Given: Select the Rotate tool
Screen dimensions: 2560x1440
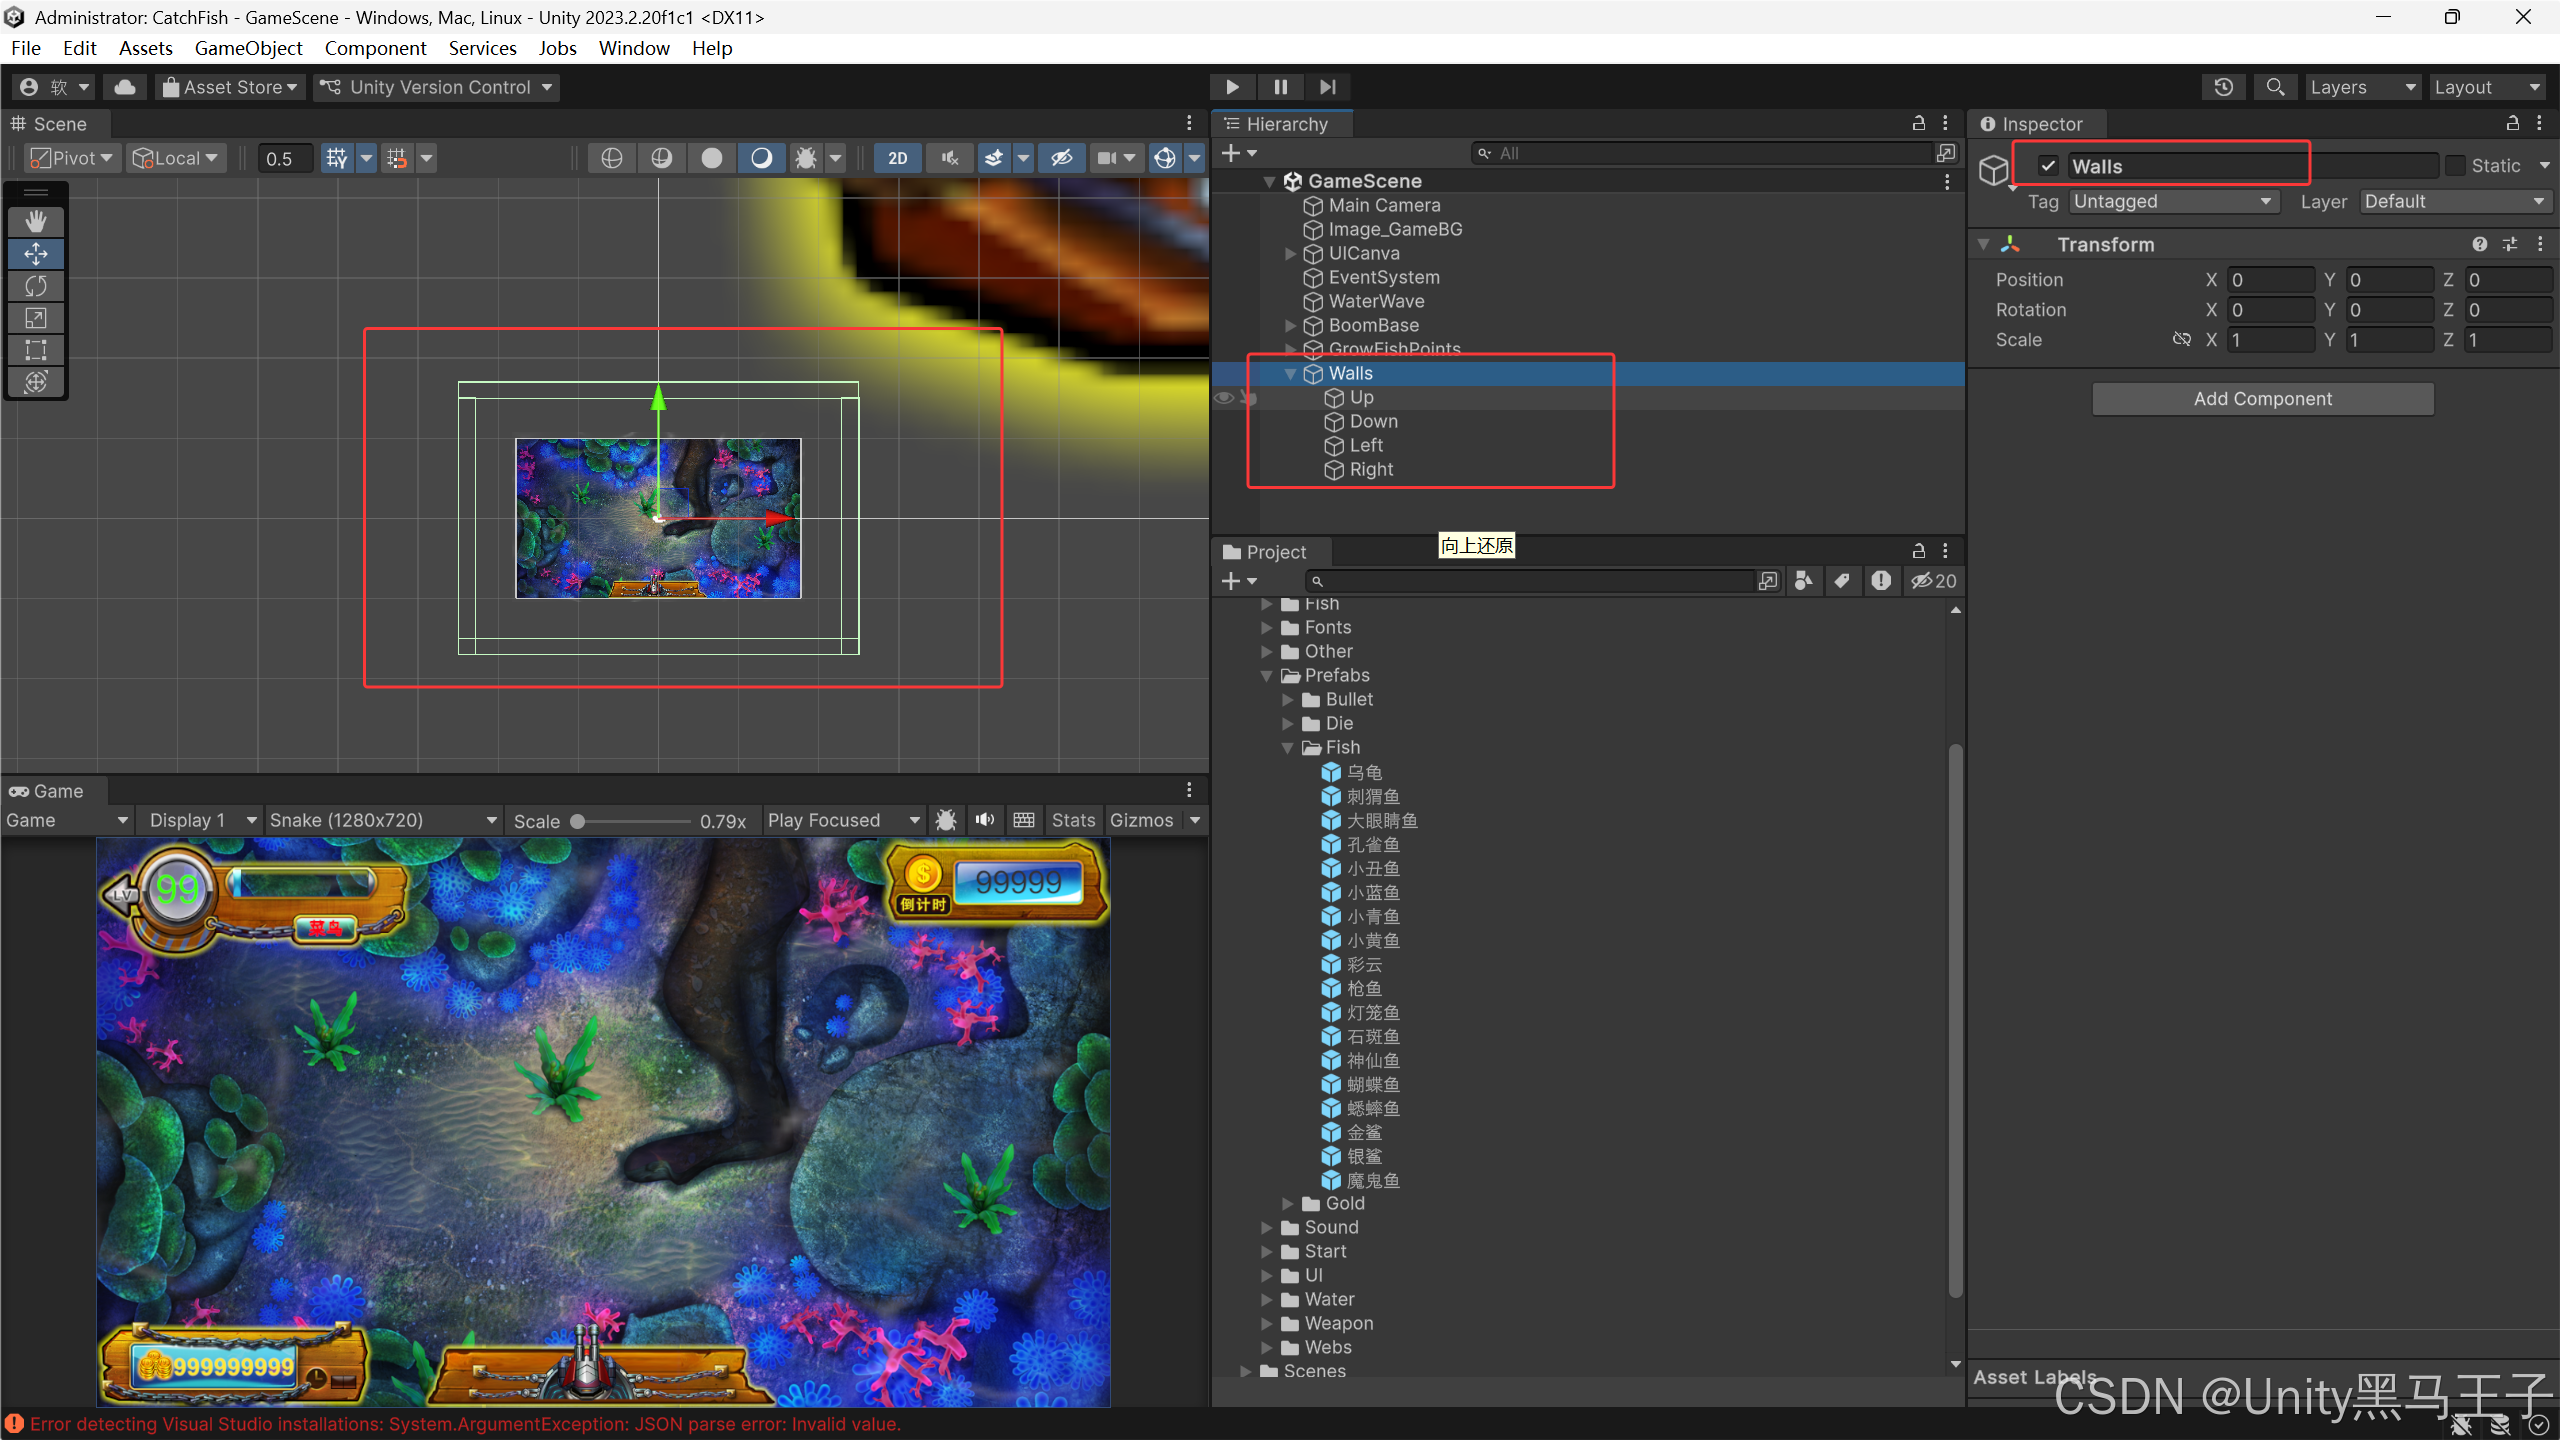Looking at the screenshot, I should (36, 286).
